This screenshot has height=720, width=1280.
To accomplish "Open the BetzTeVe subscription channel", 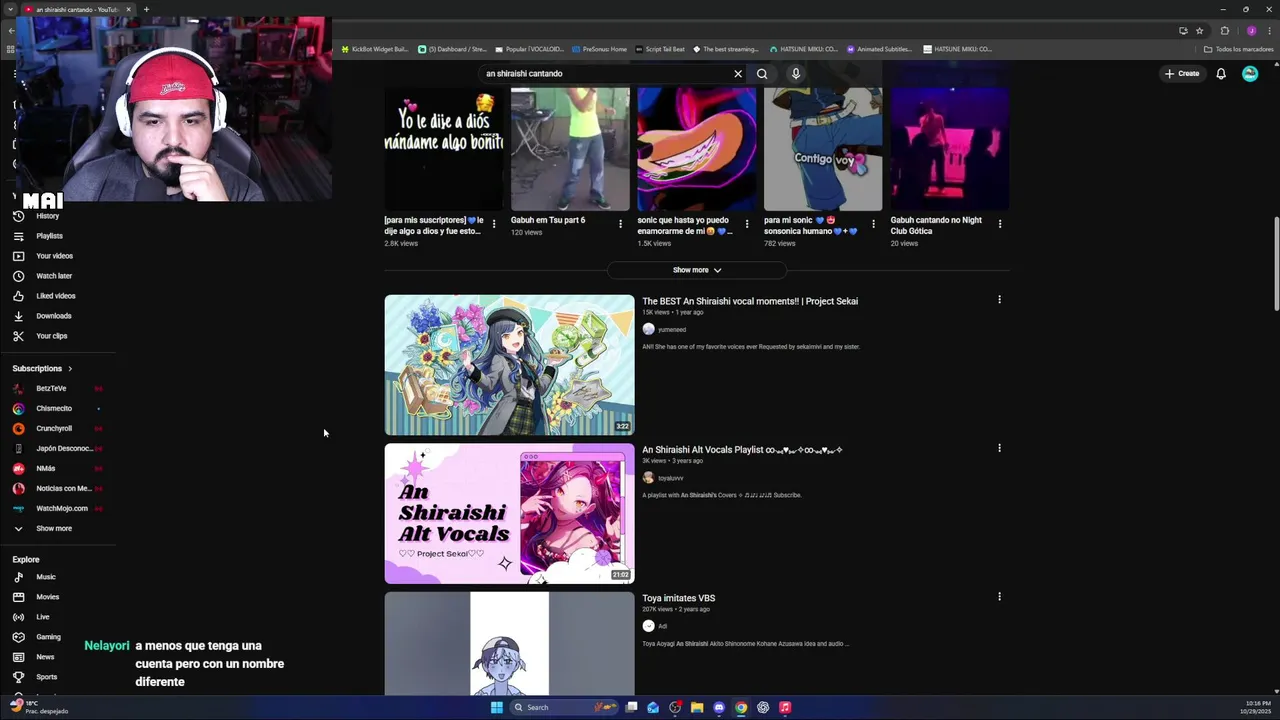I will (51, 388).
